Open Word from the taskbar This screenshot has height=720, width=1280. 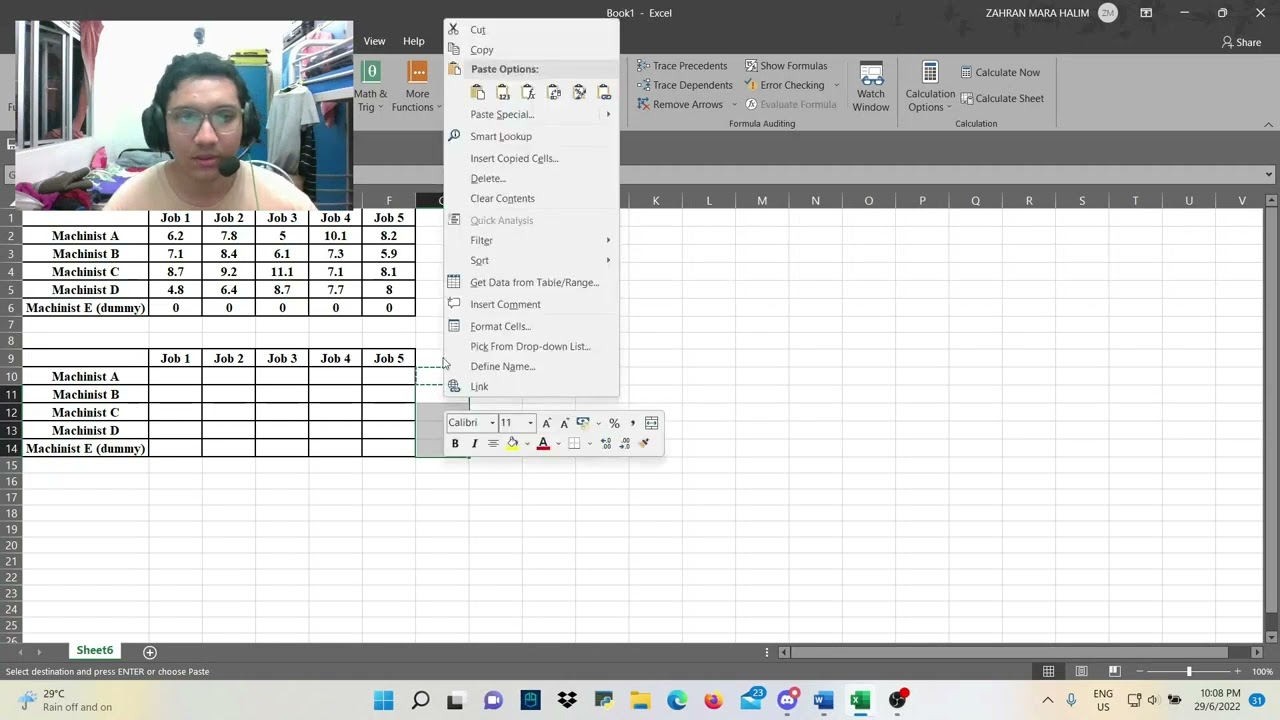tap(823, 700)
